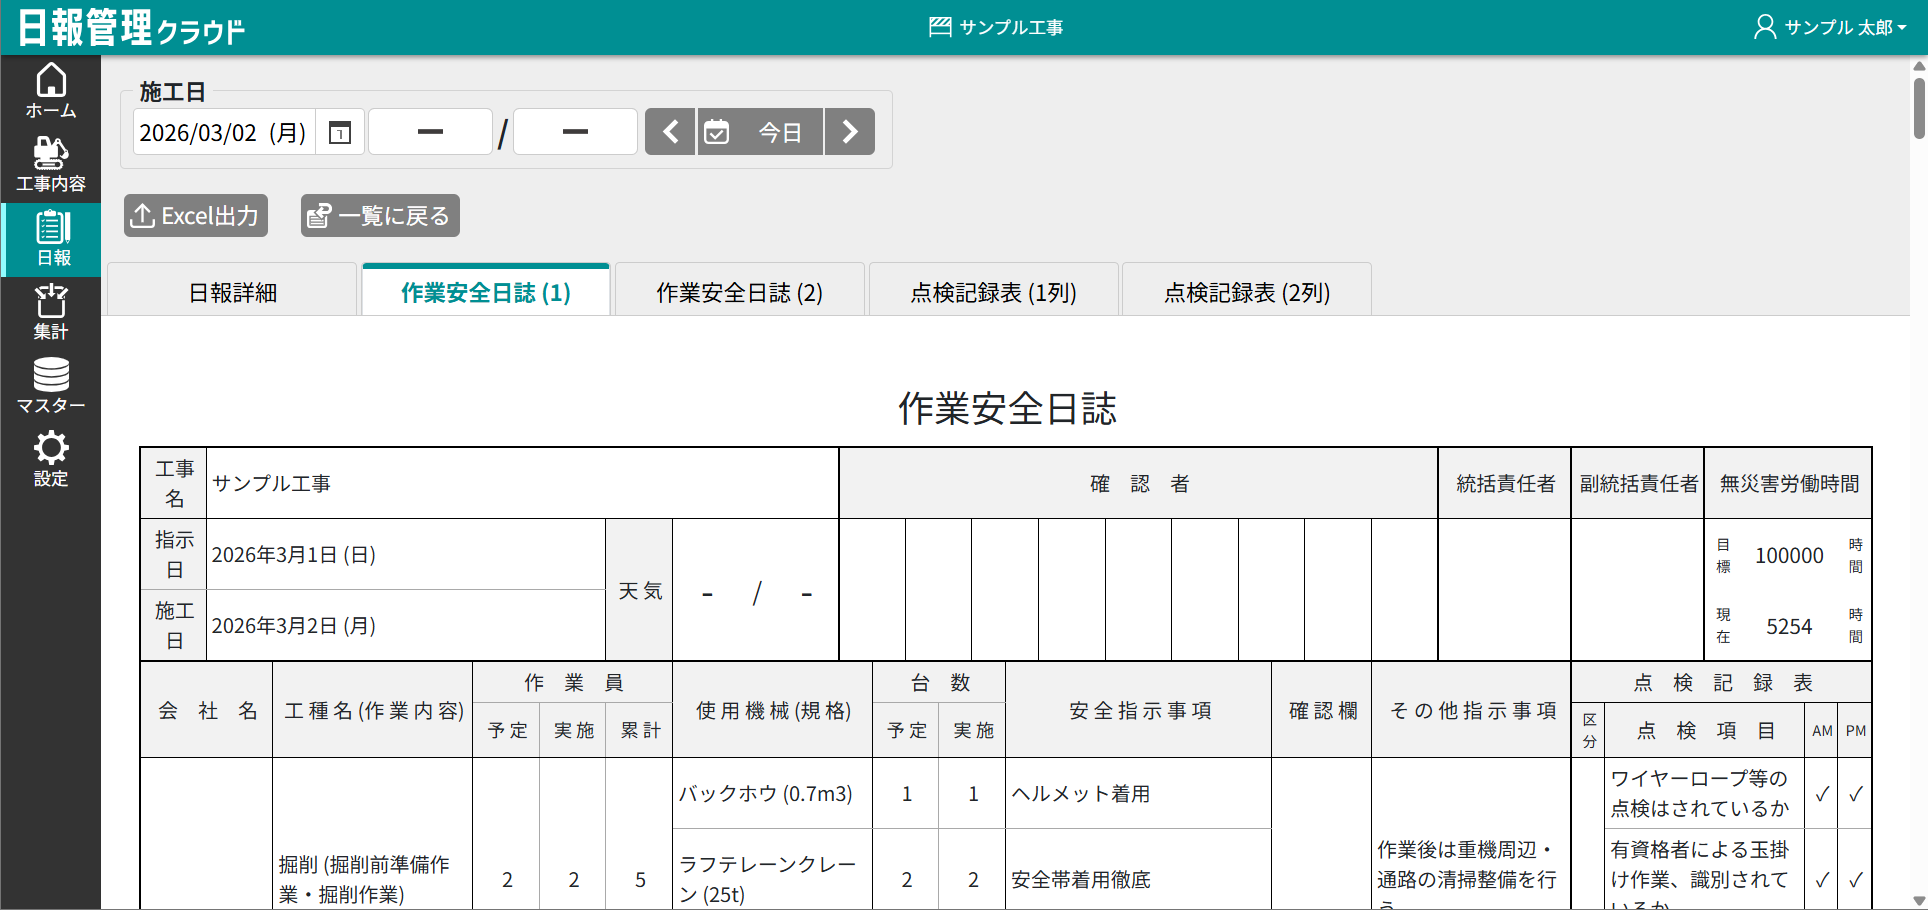Screen dimensions: 1928x910
Task: Select the 日報 sidebar icon
Action: 52,239
